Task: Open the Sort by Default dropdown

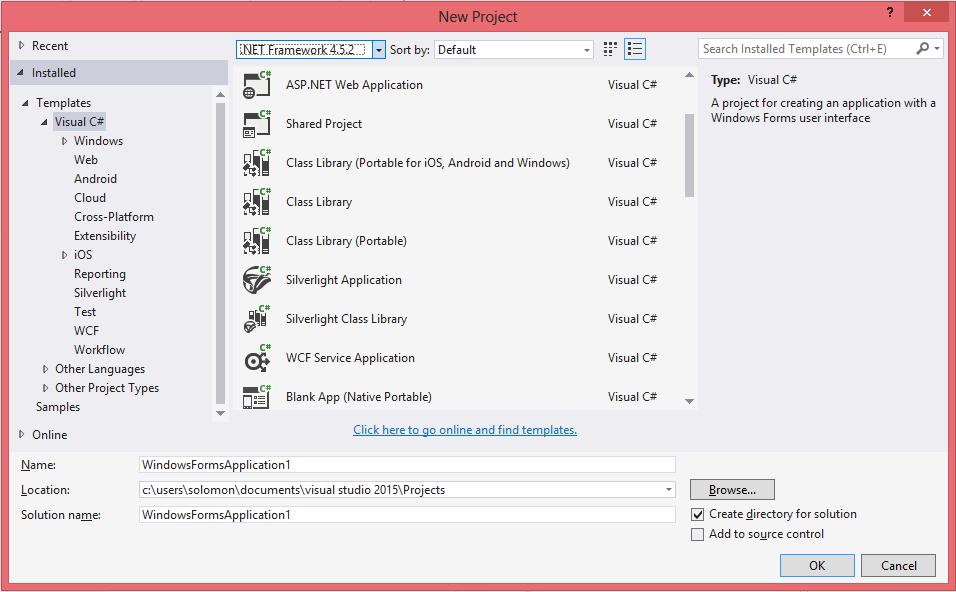Action: [x=587, y=50]
